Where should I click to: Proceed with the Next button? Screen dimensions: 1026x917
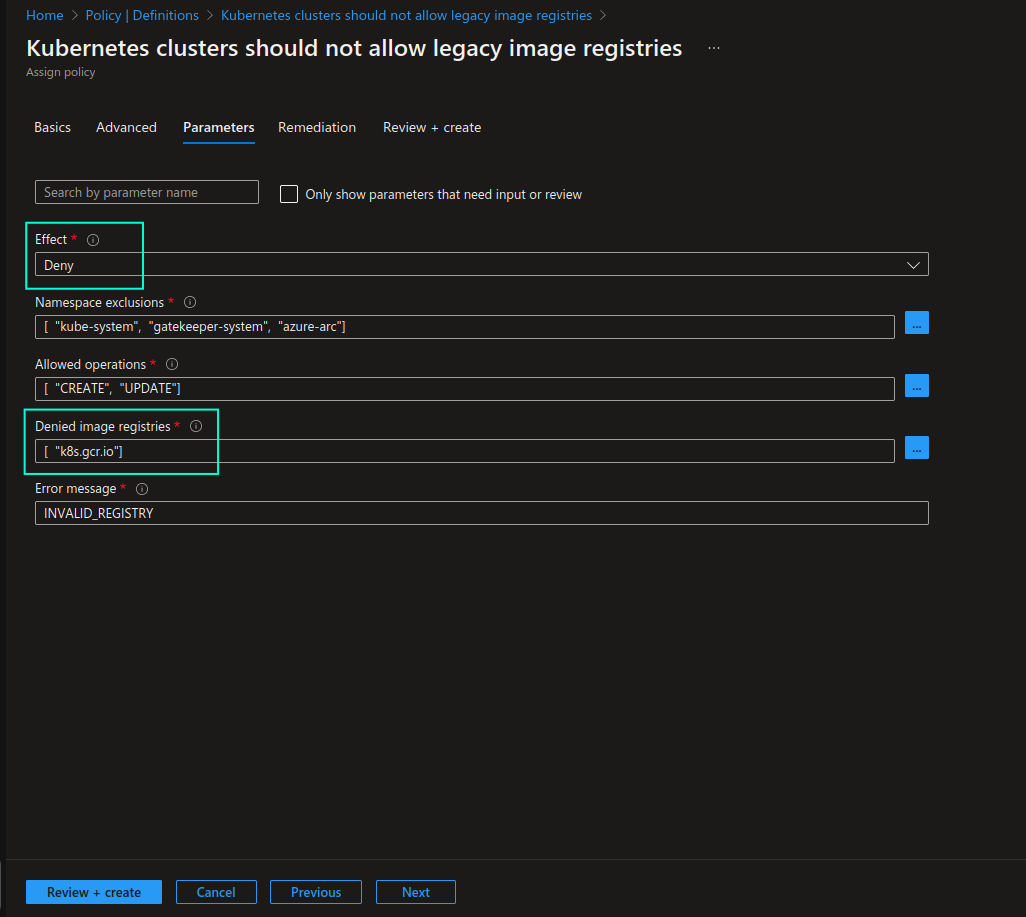pyautogui.click(x=416, y=892)
